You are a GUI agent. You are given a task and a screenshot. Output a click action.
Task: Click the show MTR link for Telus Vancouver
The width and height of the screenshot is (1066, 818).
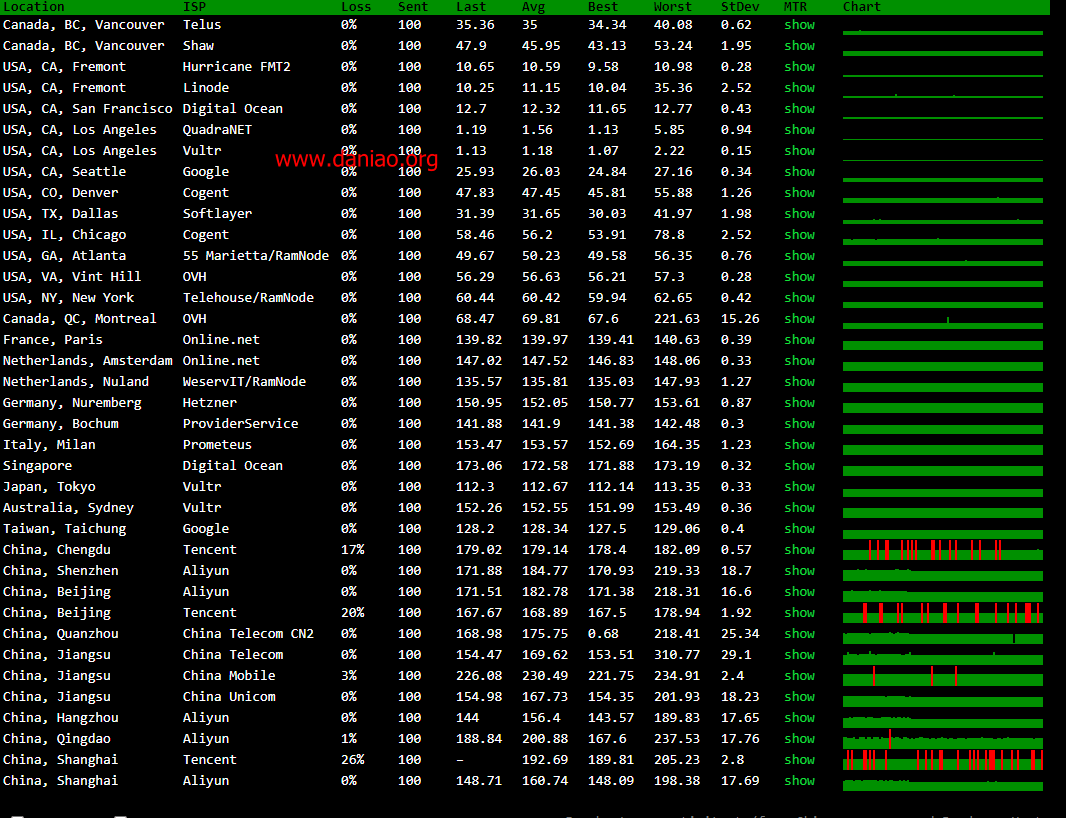(x=799, y=25)
